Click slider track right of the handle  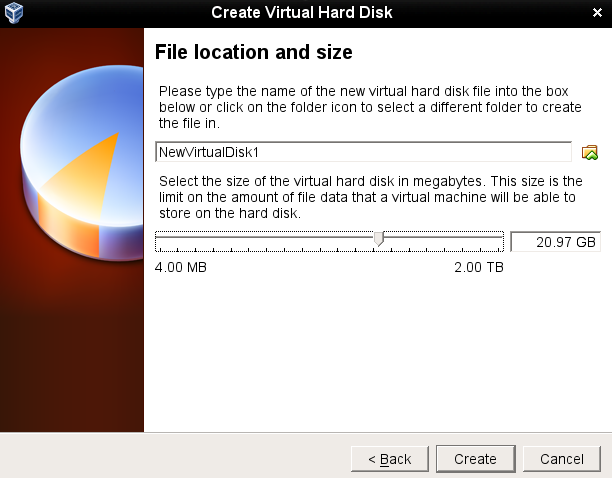(440, 238)
